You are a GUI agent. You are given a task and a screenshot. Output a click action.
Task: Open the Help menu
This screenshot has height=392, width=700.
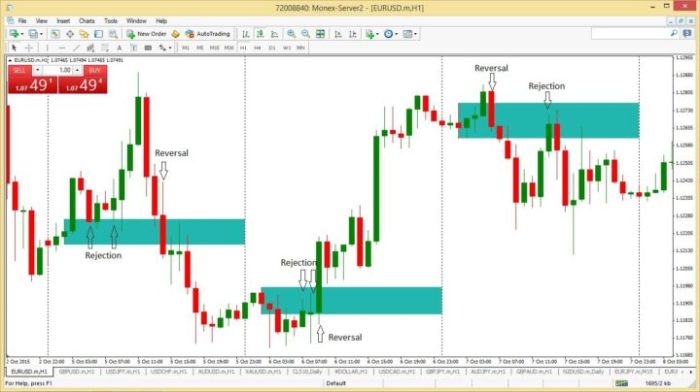tap(161, 21)
